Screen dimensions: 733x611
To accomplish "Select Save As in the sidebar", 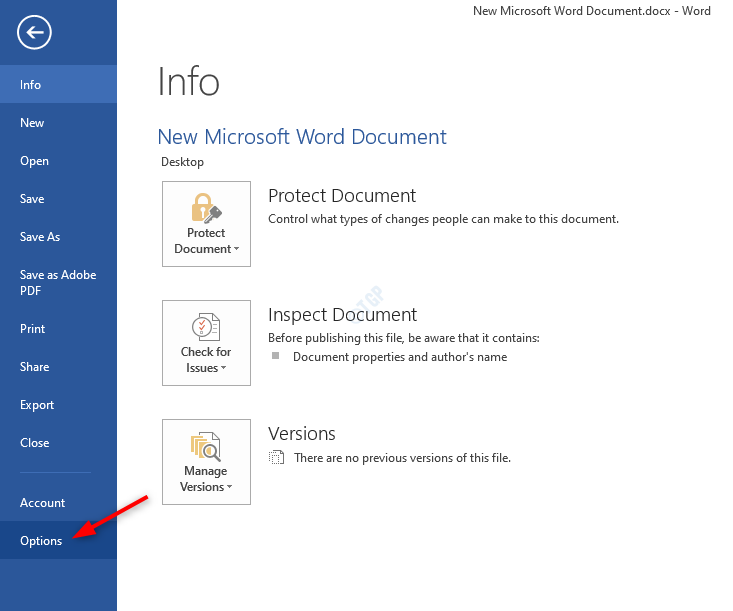I will point(58,237).
